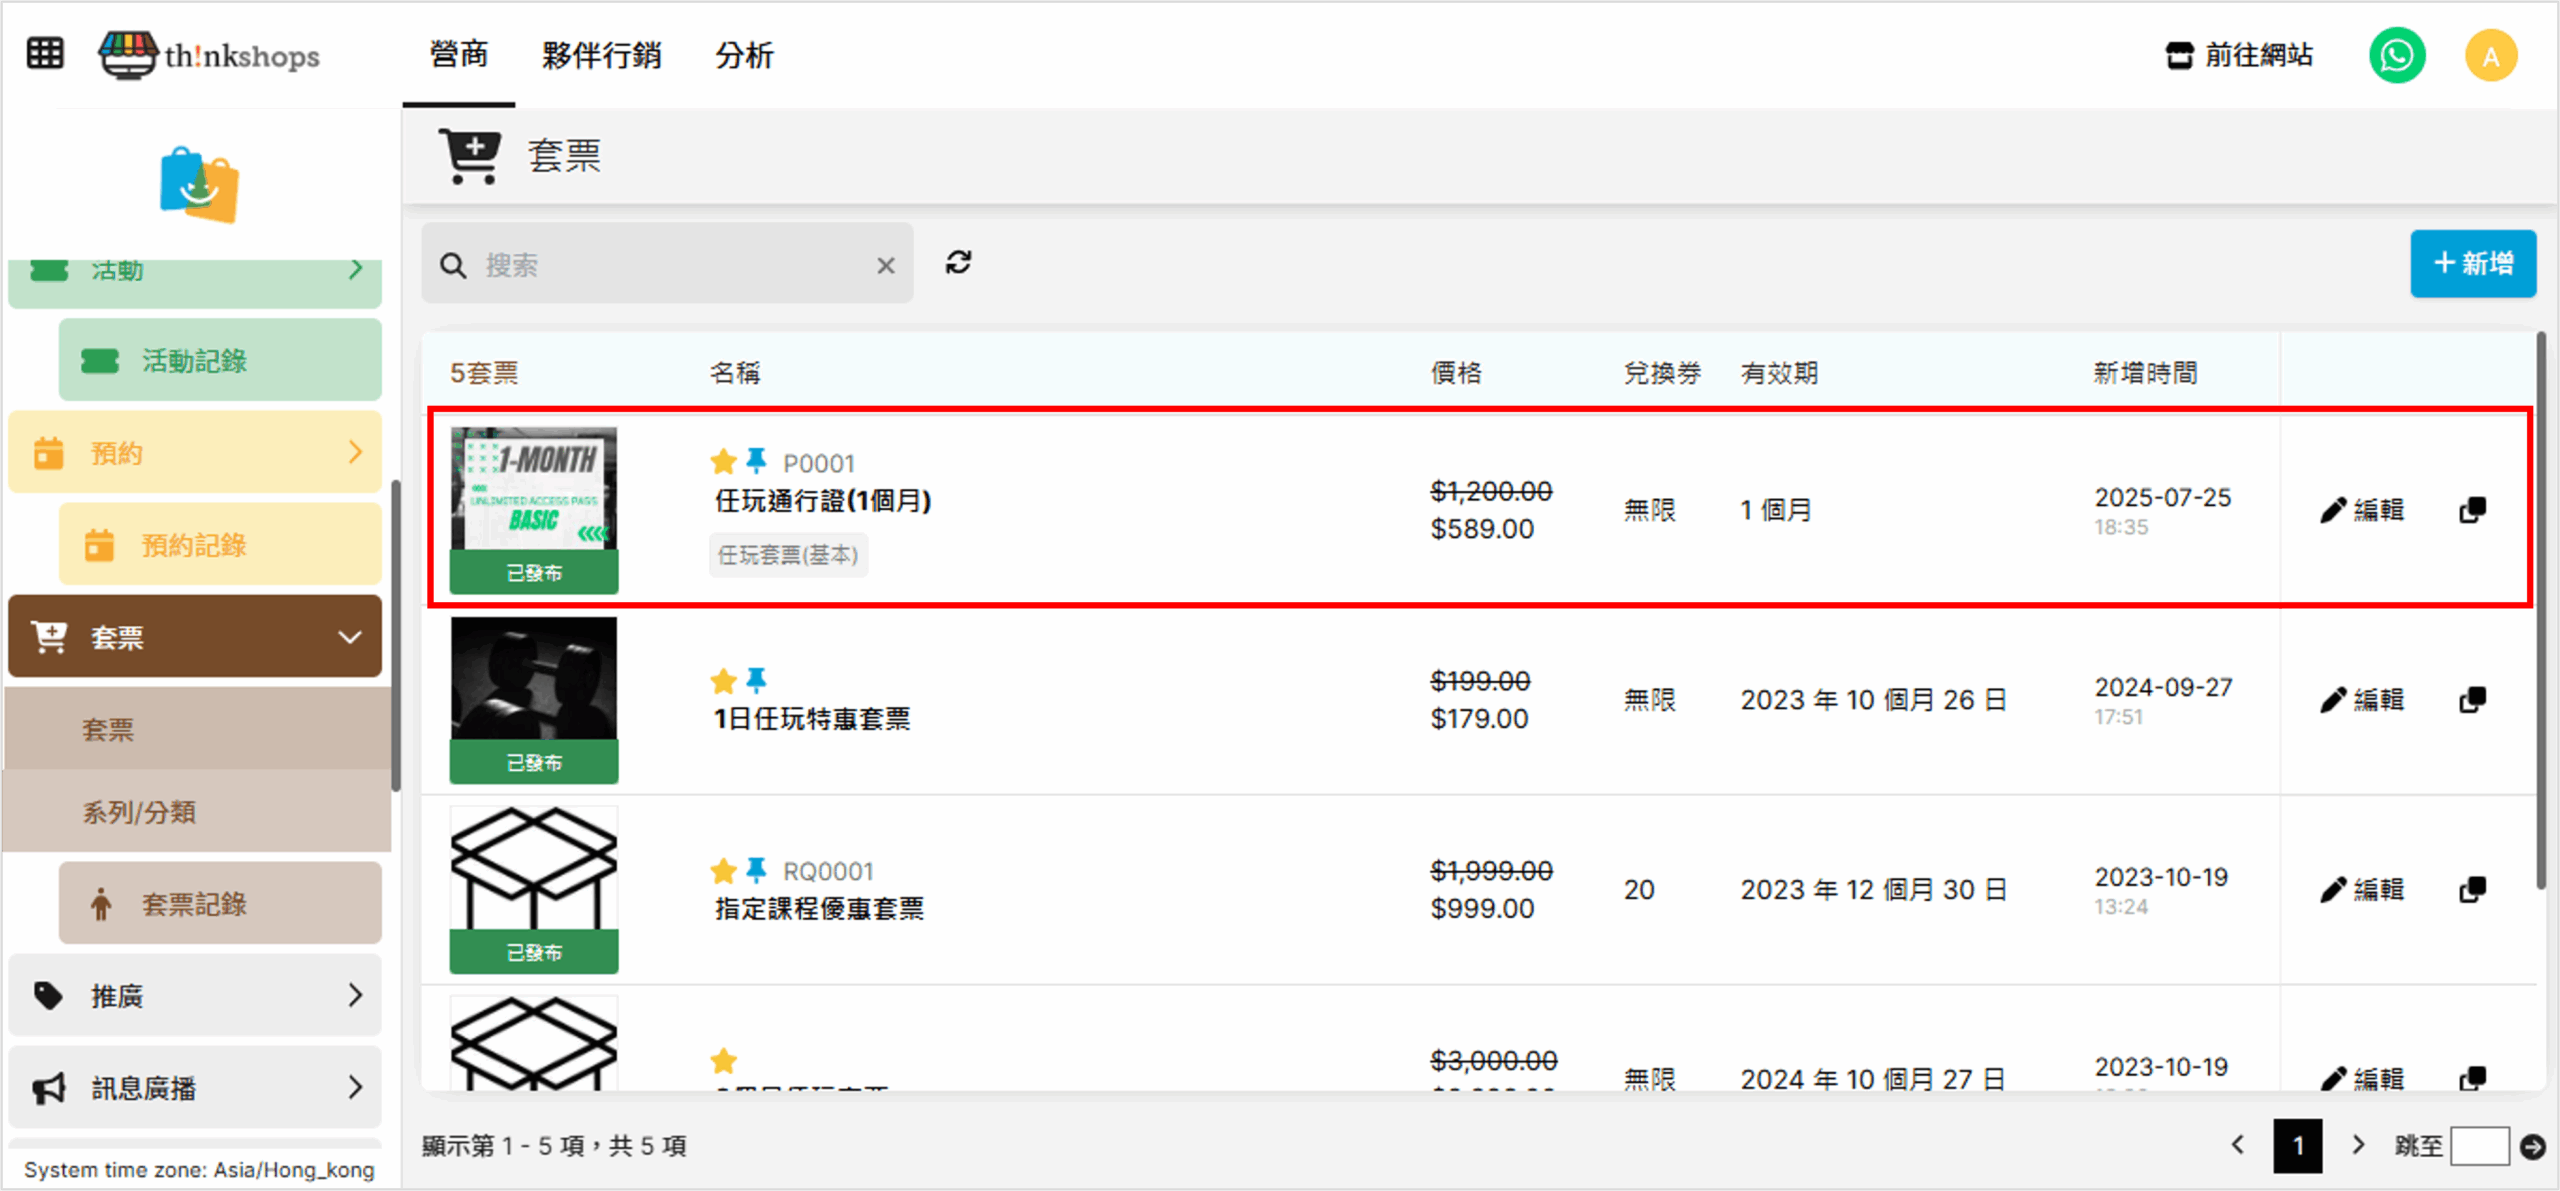
Task: Open the 分析 top menu tab
Action: pos(744,55)
